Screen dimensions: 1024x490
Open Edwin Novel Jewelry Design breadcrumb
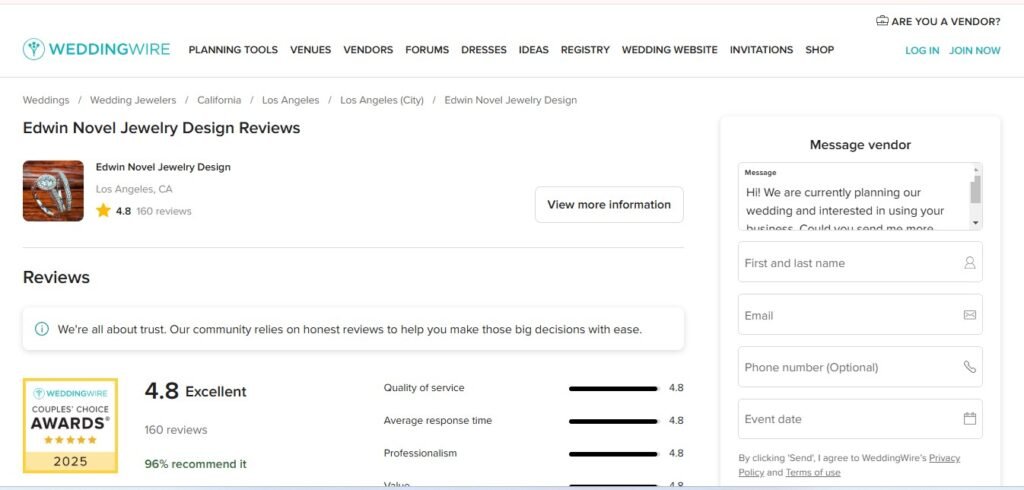[511, 100]
